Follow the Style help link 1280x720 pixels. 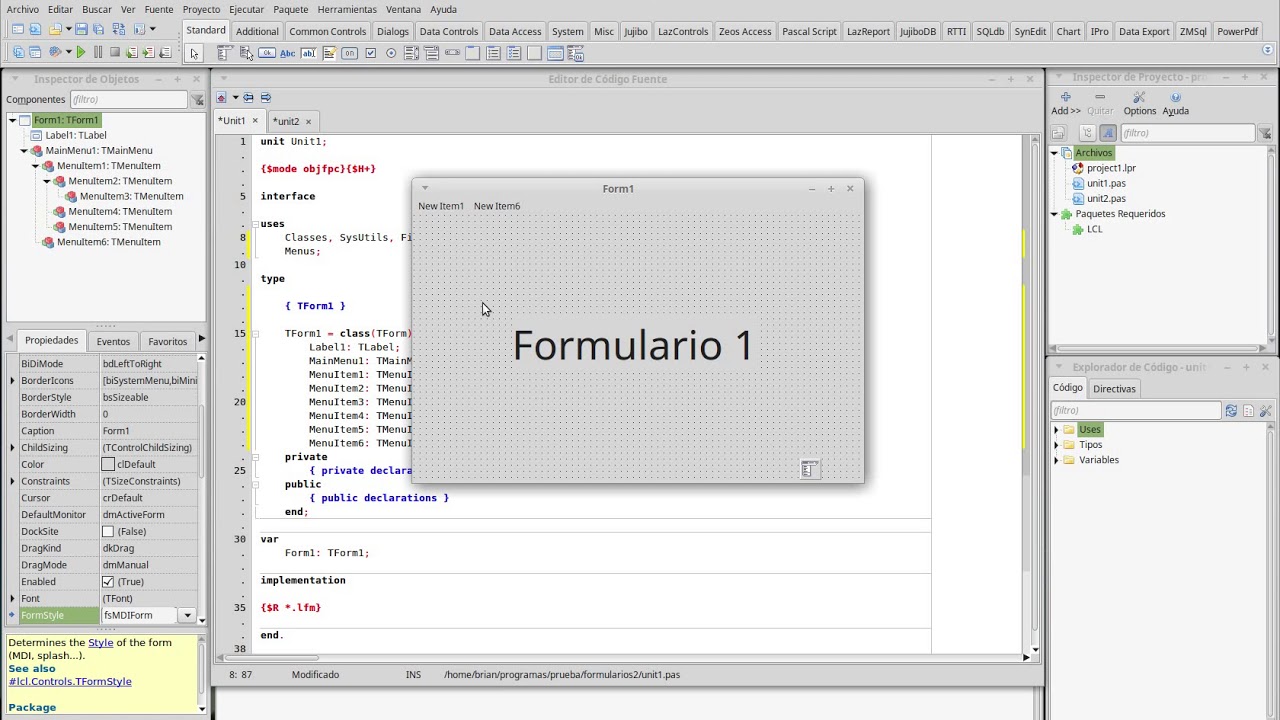click(101, 643)
